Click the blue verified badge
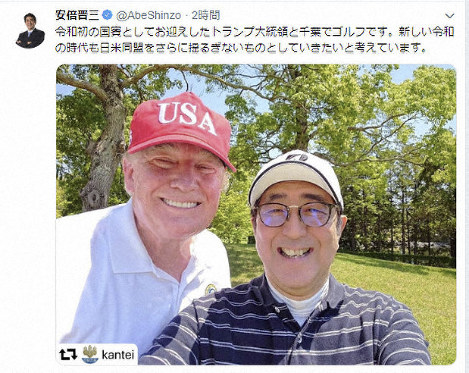The height and width of the screenshot is (373, 469). pyautogui.click(x=107, y=15)
